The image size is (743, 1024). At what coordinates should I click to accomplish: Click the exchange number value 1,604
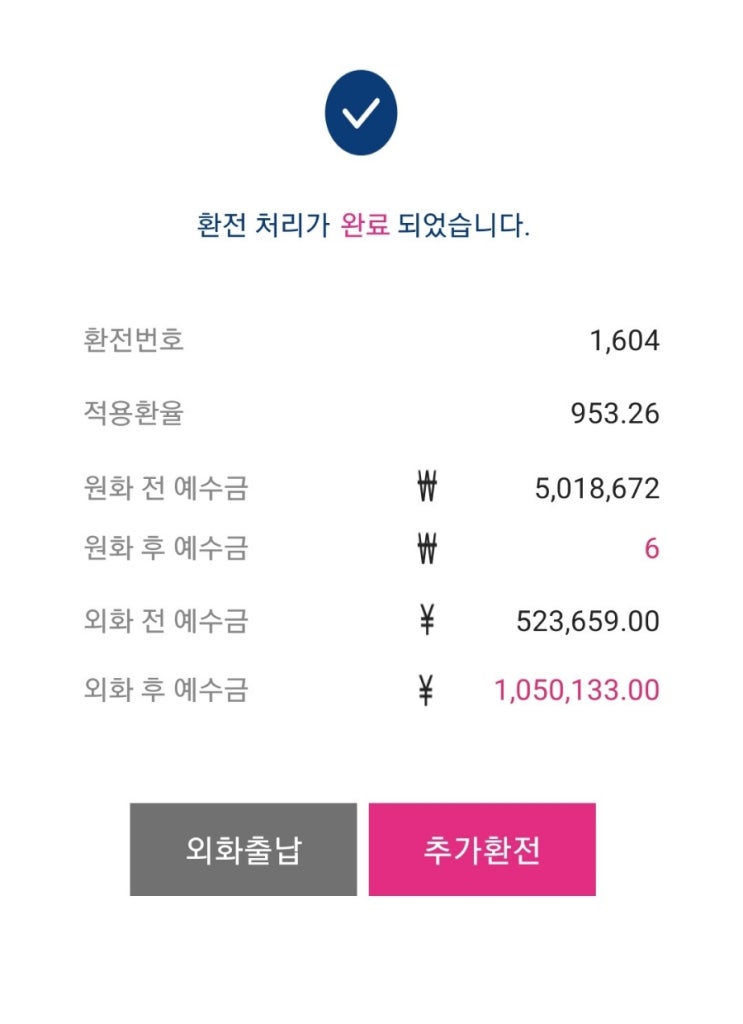pyautogui.click(x=624, y=341)
